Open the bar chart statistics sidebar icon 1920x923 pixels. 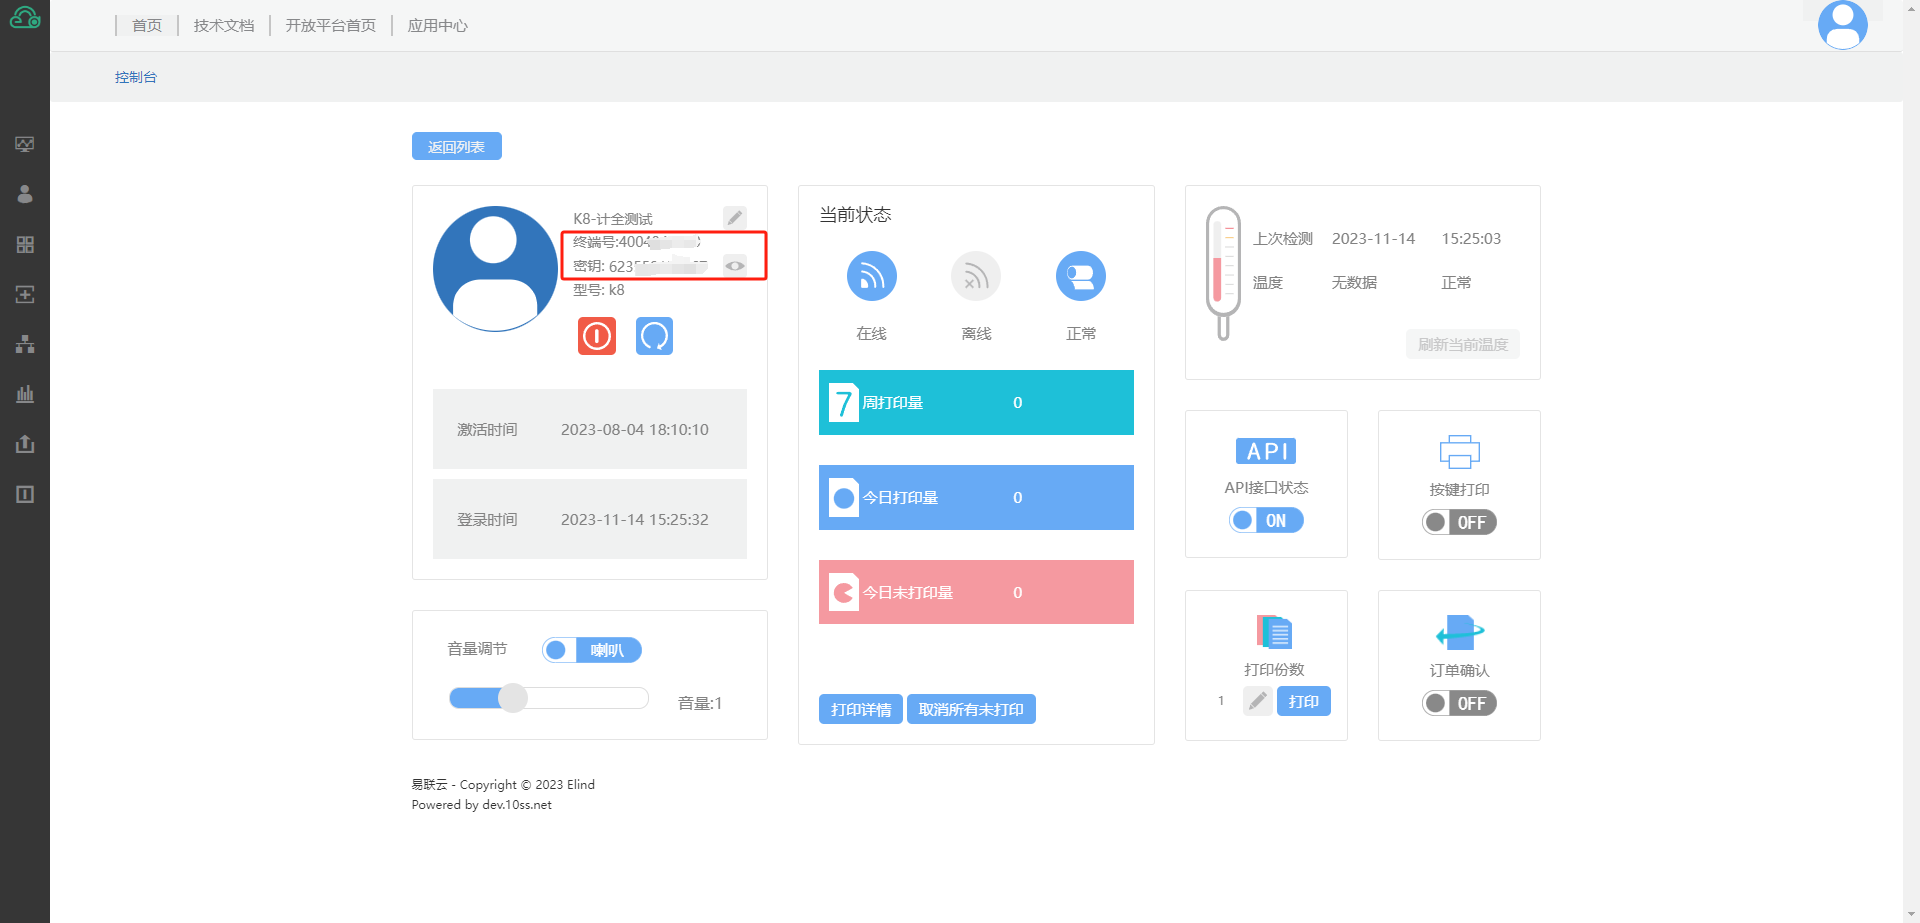tap(25, 394)
